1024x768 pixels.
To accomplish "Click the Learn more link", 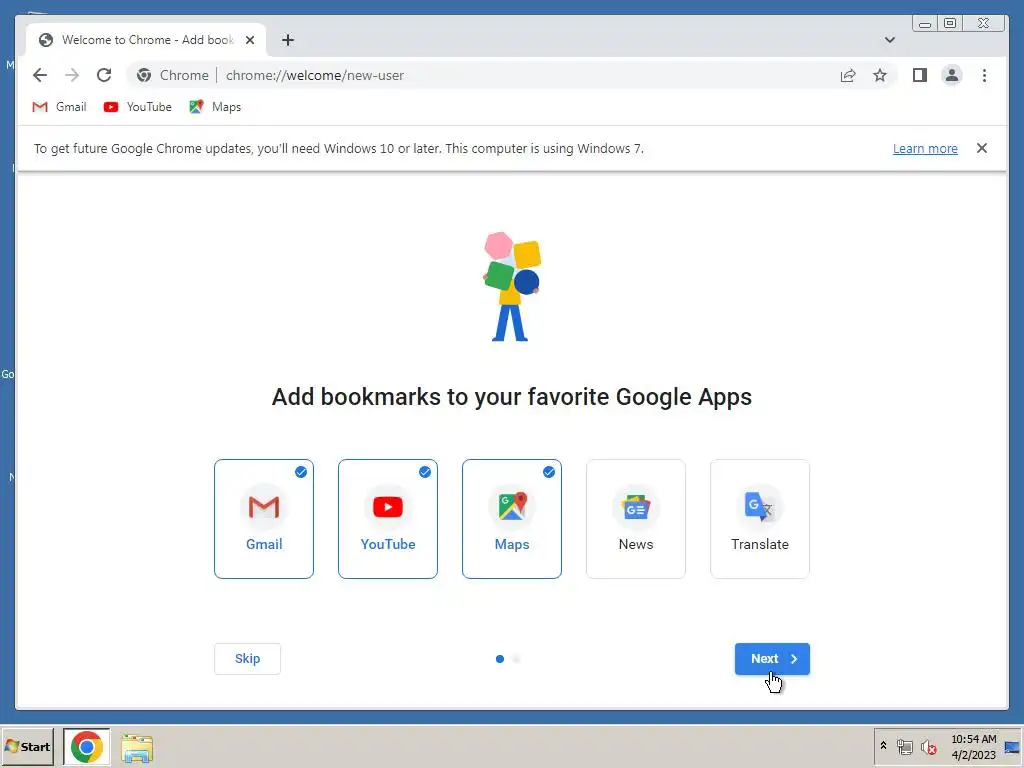I will 925,148.
